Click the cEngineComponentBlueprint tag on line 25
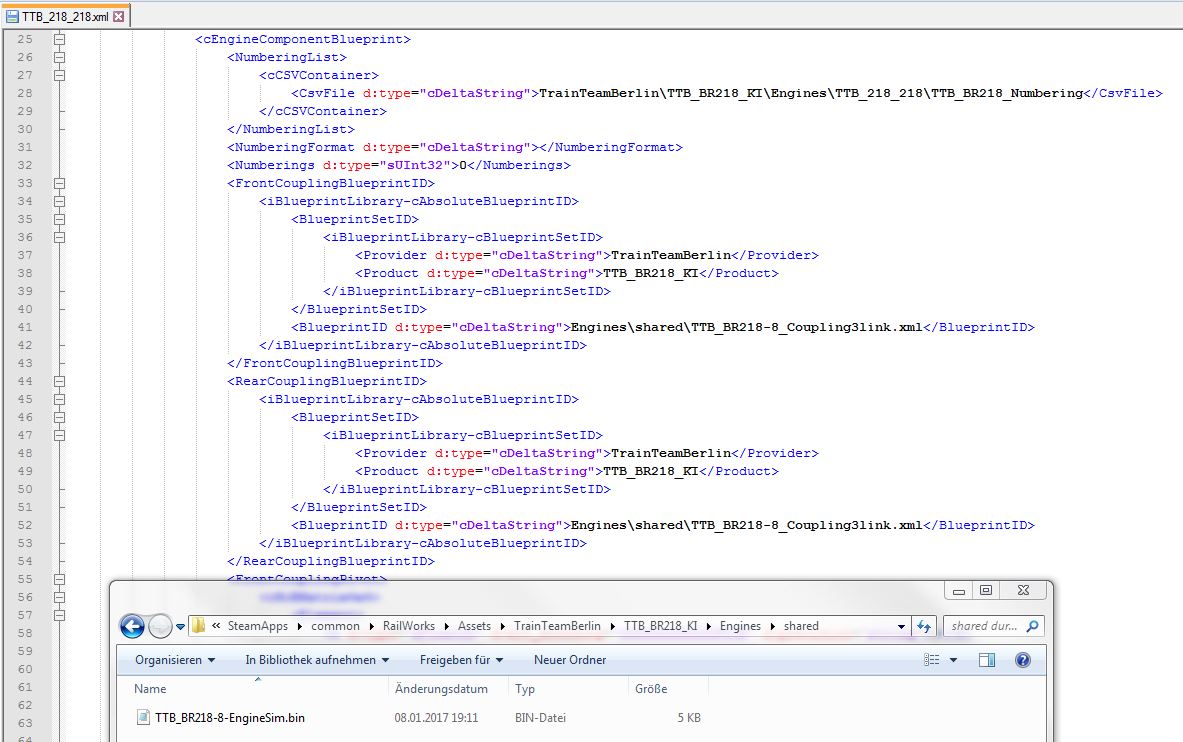The width and height of the screenshot is (1183, 742). point(303,39)
